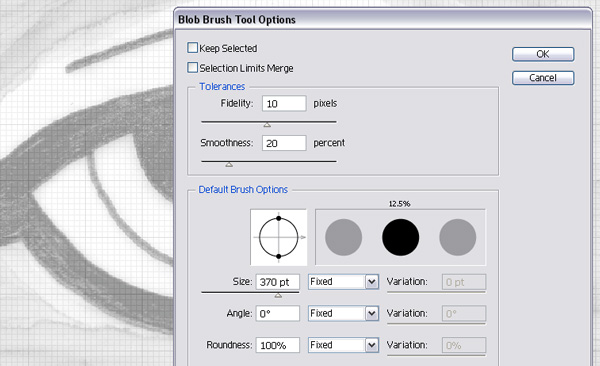Click the black center brush preview
This screenshot has height=366, width=600.
pos(401,237)
